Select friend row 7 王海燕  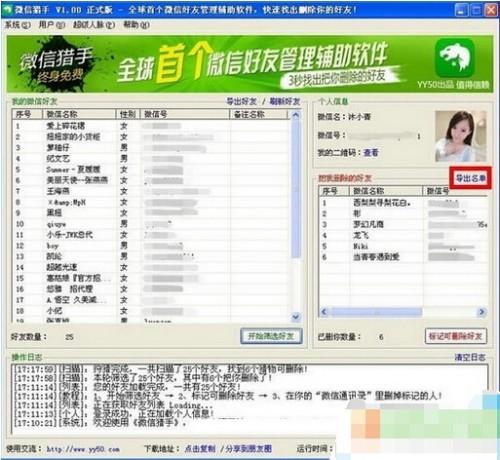151,191
